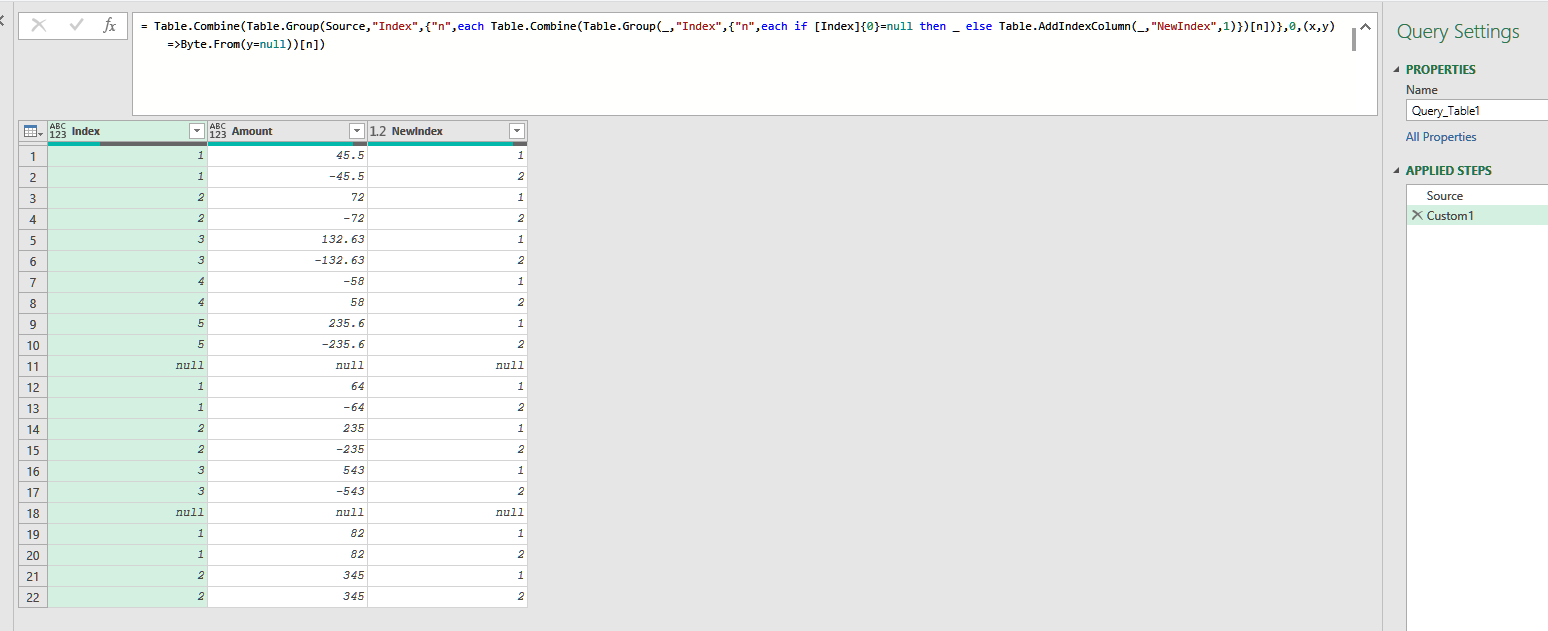Image resolution: width=1548 pixels, height=631 pixels.
Task: Select row number 1
Action: coord(33,155)
